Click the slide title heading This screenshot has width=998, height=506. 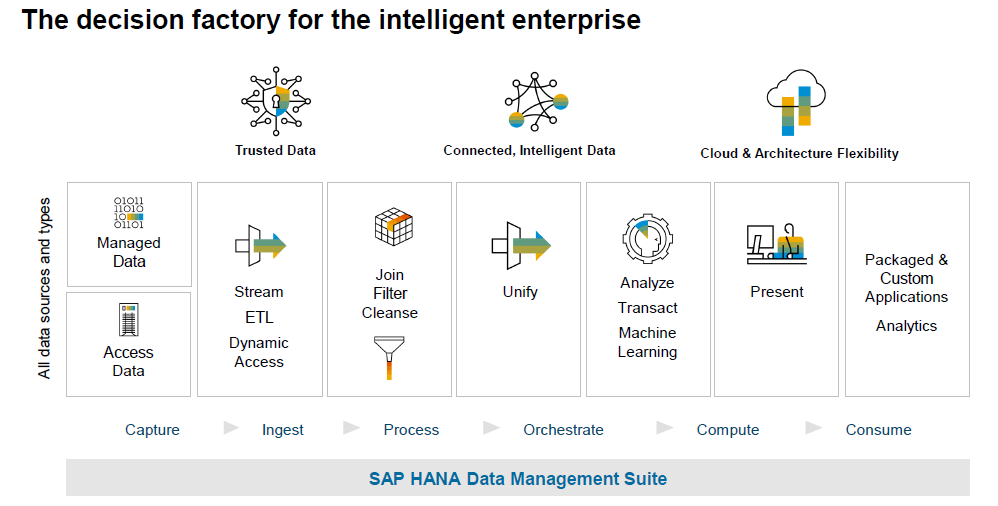(x=331, y=20)
